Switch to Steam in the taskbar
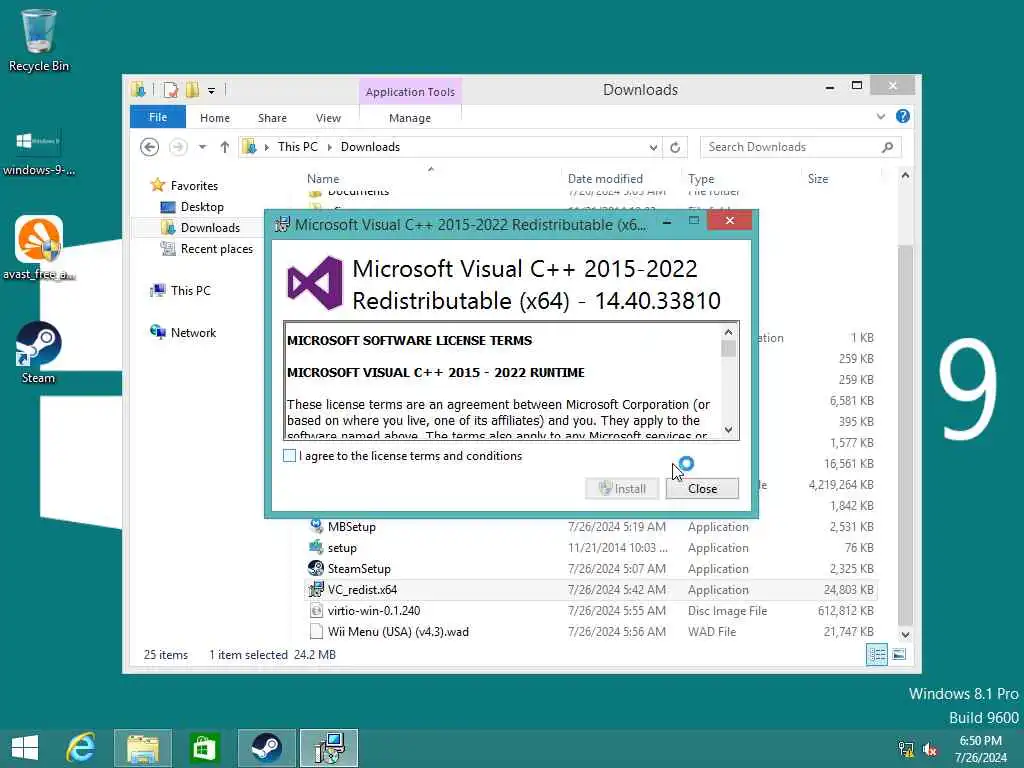The image size is (1024, 768). click(266, 748)
